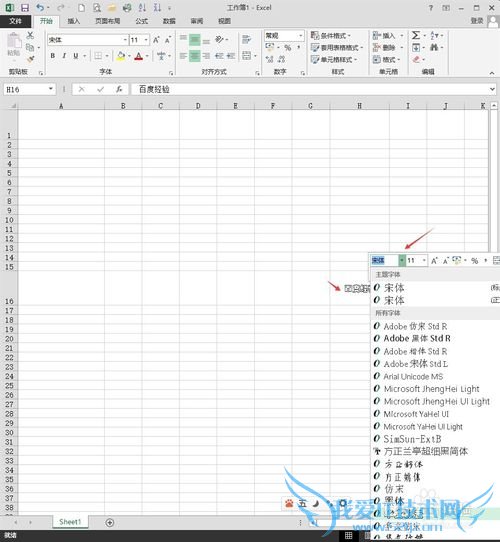
Task: Toggle center horizontal alignment
Action: [x=195, y=56]
